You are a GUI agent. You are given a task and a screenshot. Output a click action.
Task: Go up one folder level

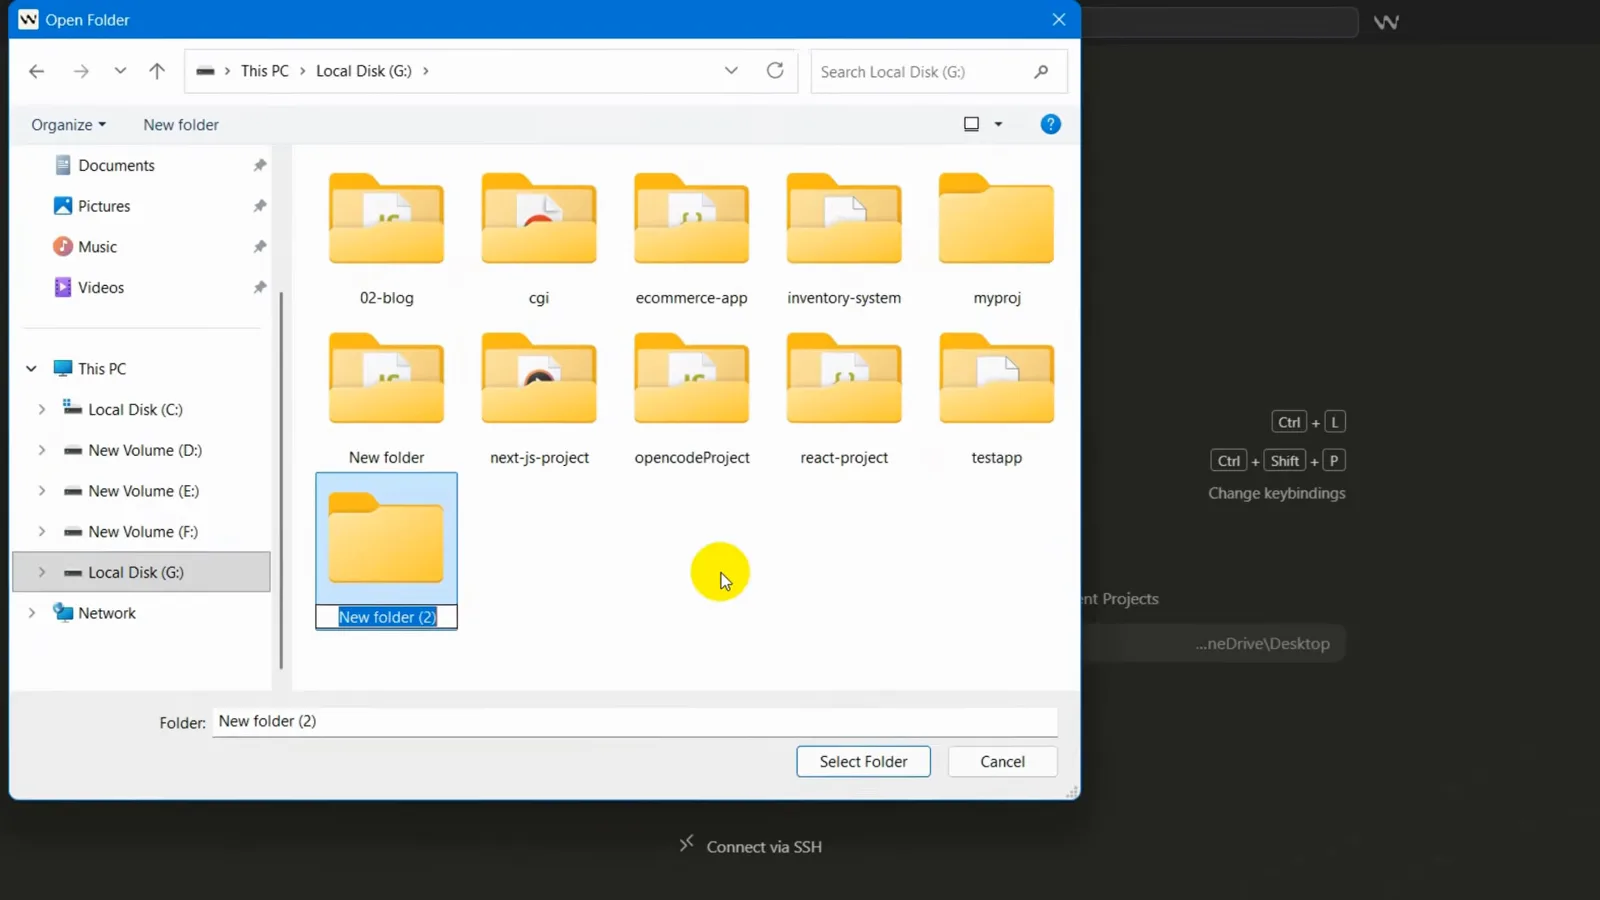[x=157, y=71]
